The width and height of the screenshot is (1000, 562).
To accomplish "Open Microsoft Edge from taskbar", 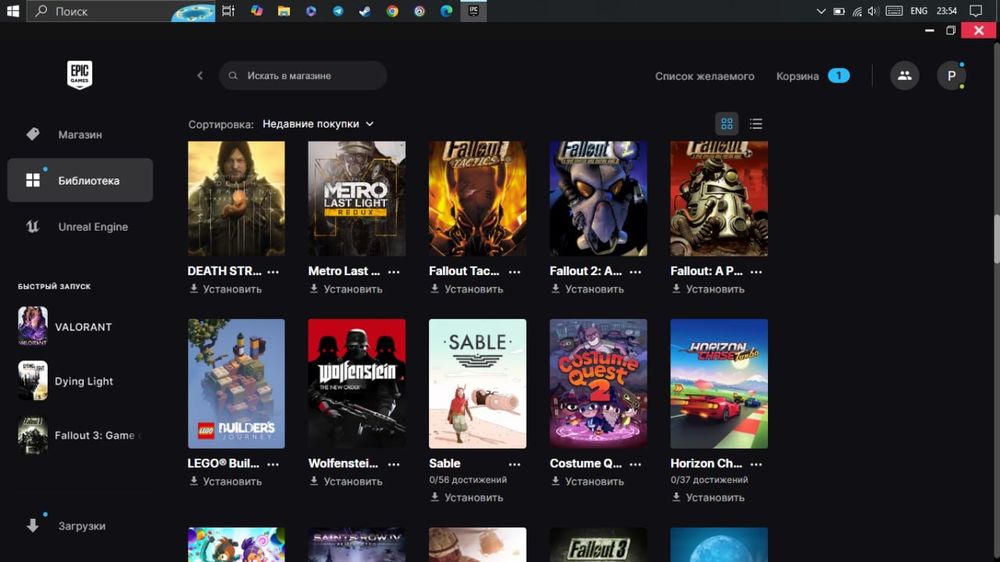I will 446,11.
